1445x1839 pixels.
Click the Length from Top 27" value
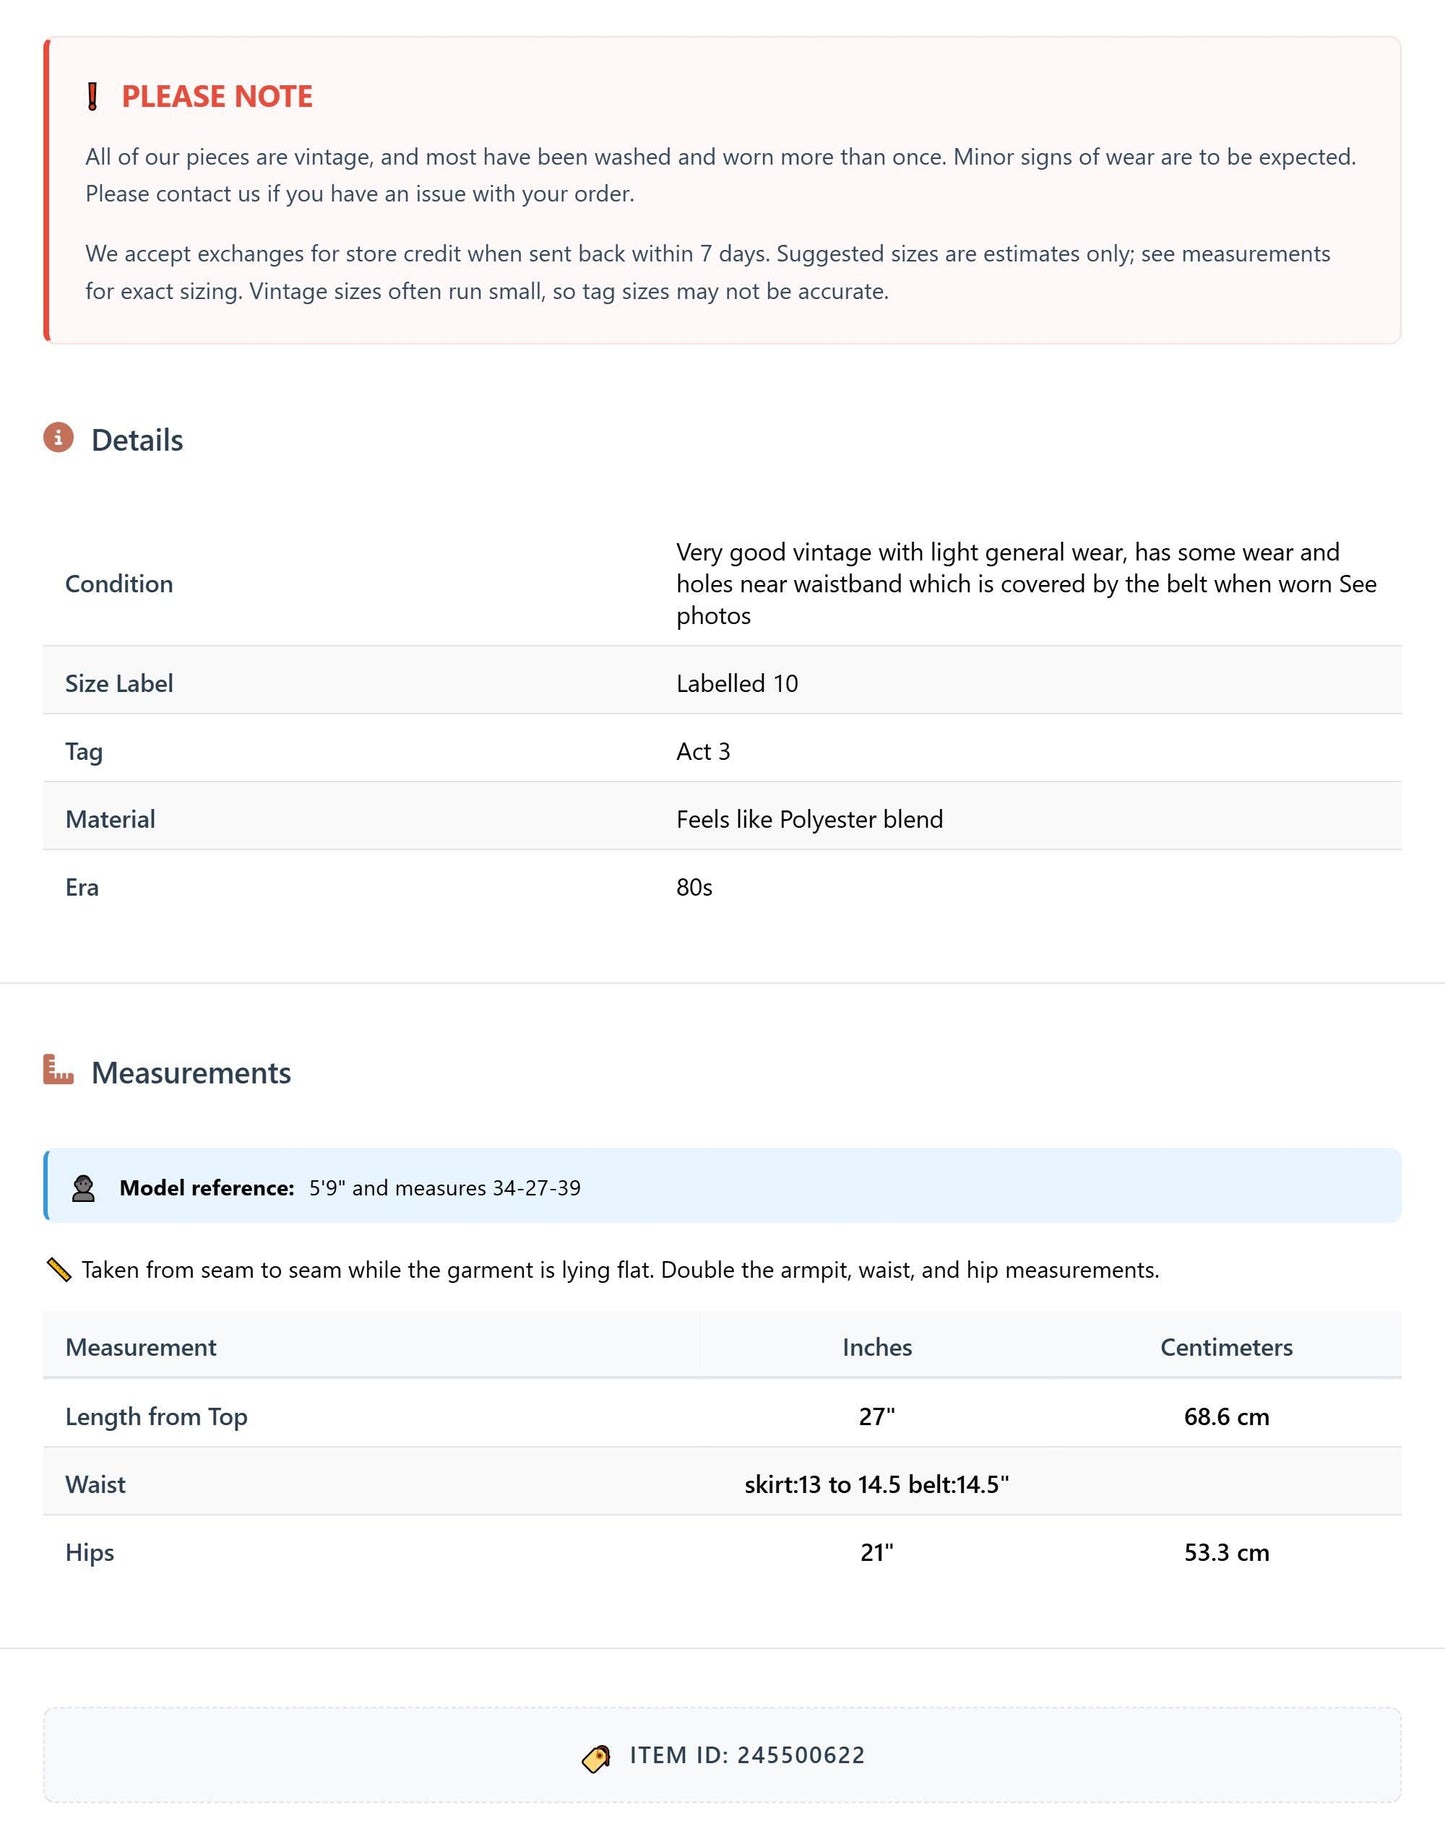coord(877,1416)
